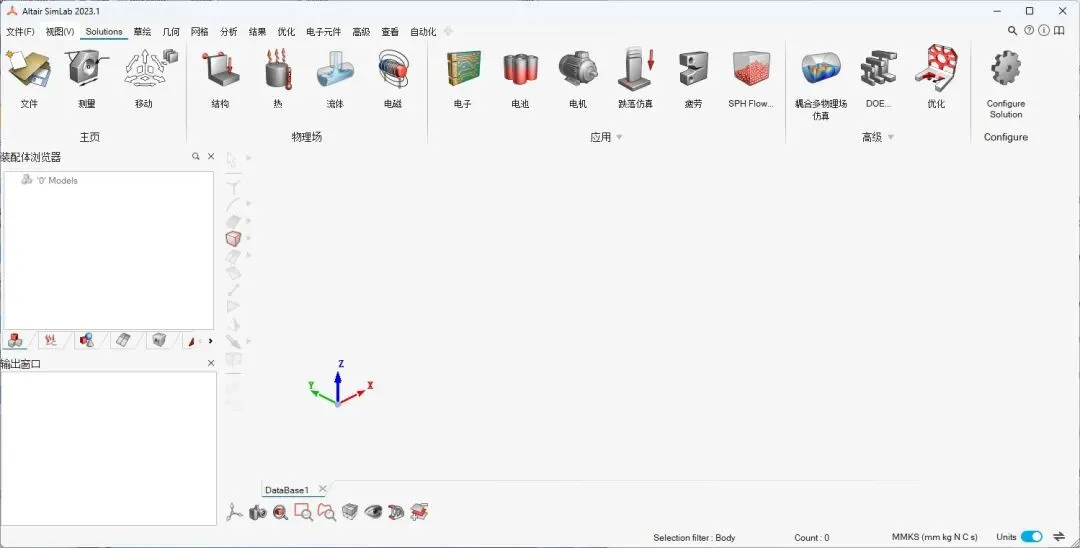This screenshot has height=548, width=1080.
Task: Close the DataBase1 tab
Action: (322, 489)
